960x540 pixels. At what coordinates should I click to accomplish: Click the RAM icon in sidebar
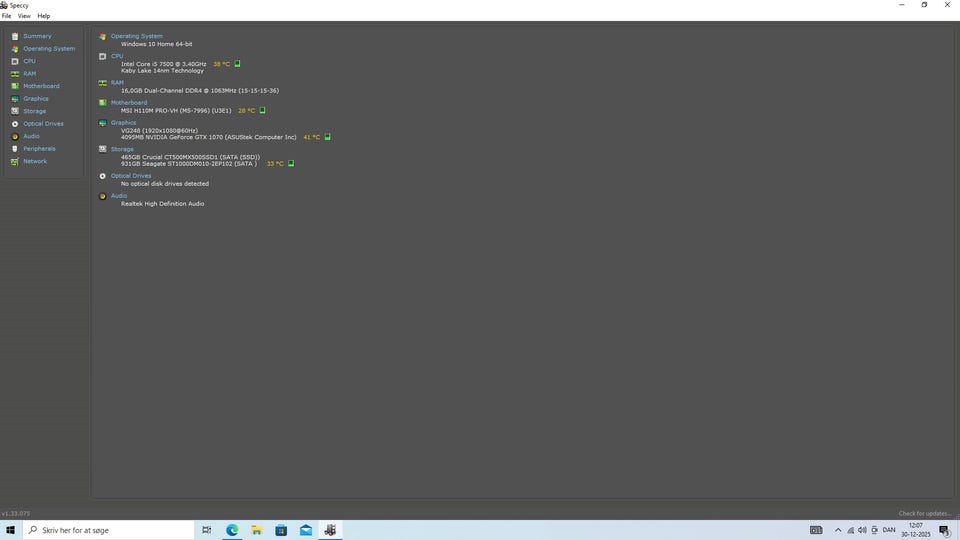pos(14,74)
